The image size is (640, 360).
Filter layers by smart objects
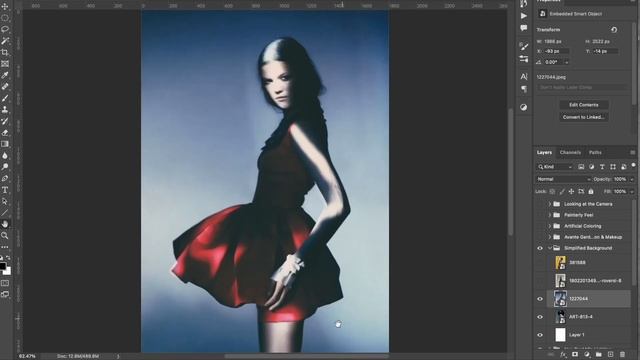(x=623, y=167)
